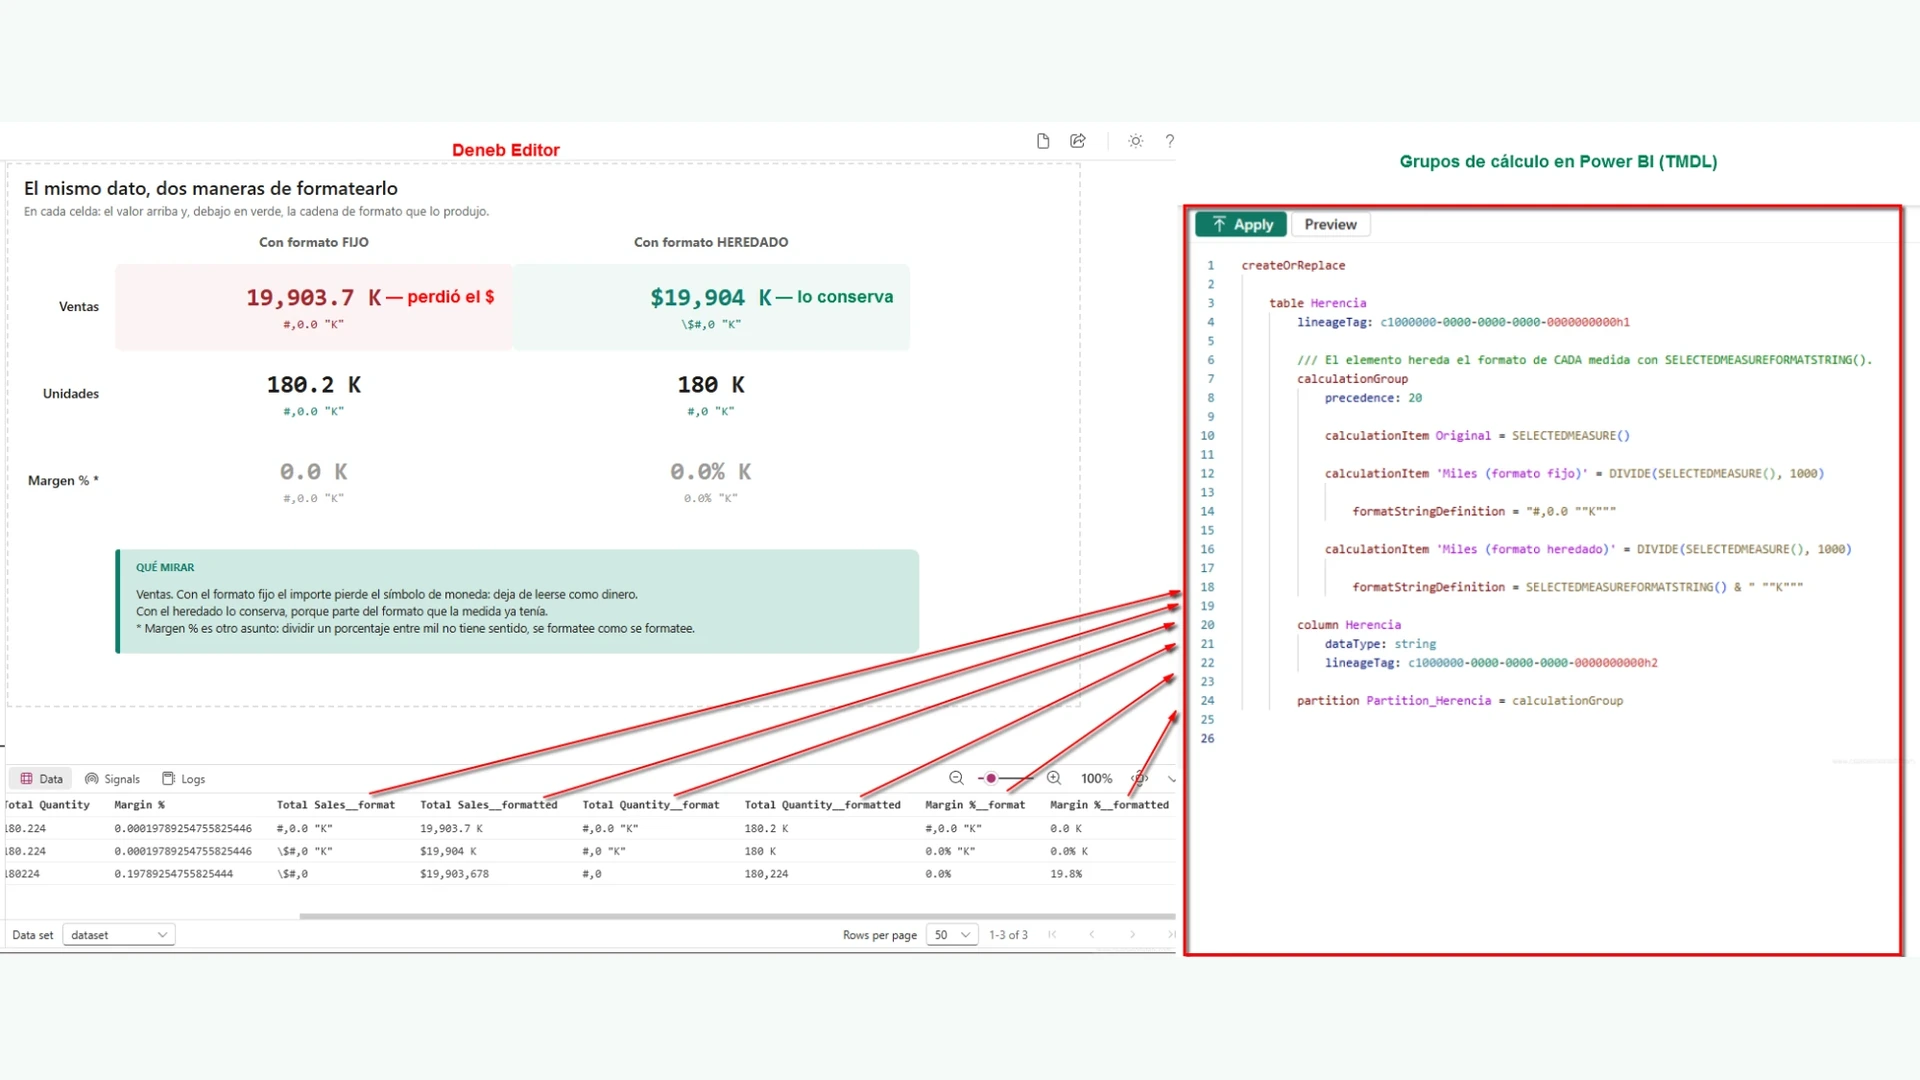Click the zoom-to-fit icon beside 100%
The height and width of the screenshot is (1080, 1920).
point(1139,778)
